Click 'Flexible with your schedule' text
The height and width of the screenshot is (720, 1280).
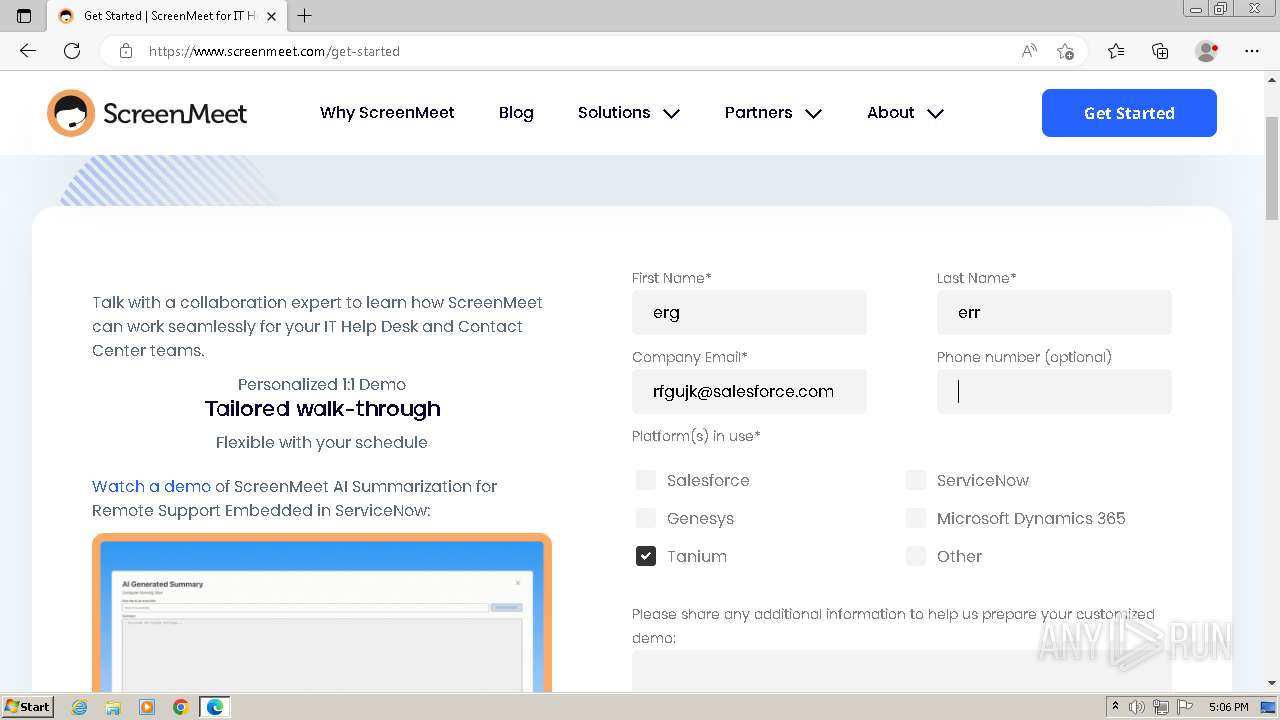coord(322,442)
